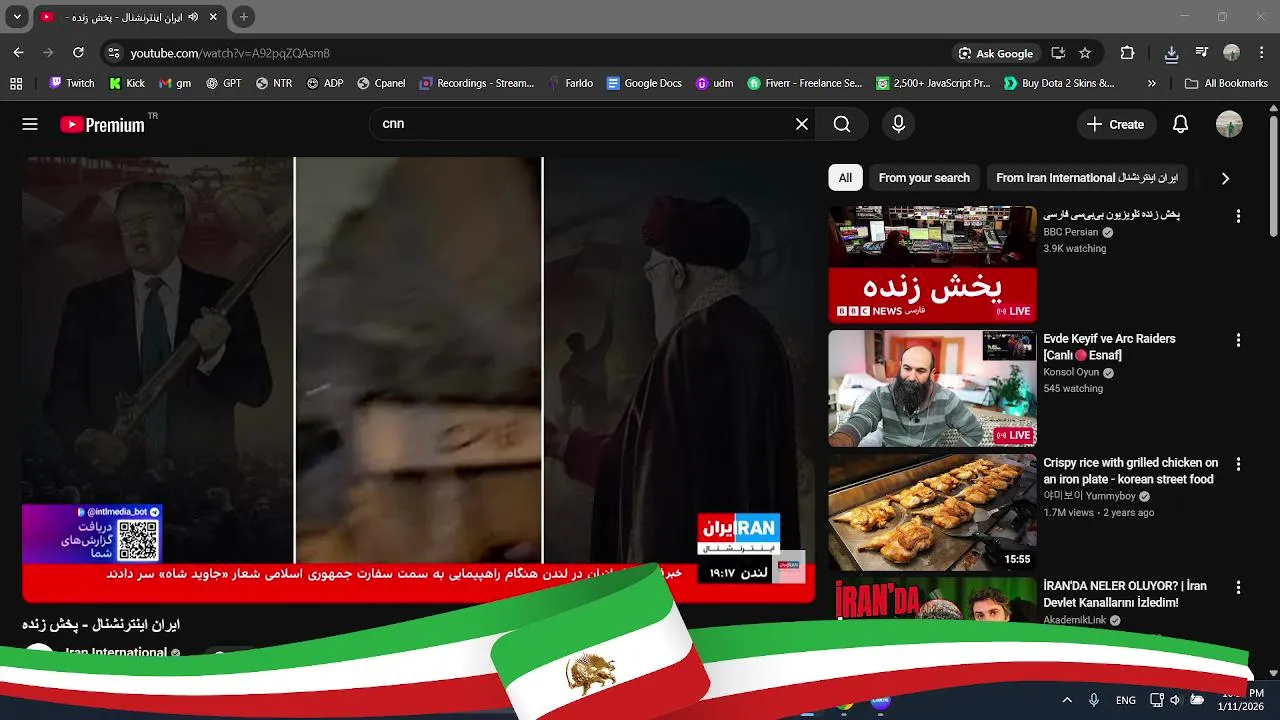
Task: Expand the tab search dropdown arrow
Action: click(x=17, y=17)
